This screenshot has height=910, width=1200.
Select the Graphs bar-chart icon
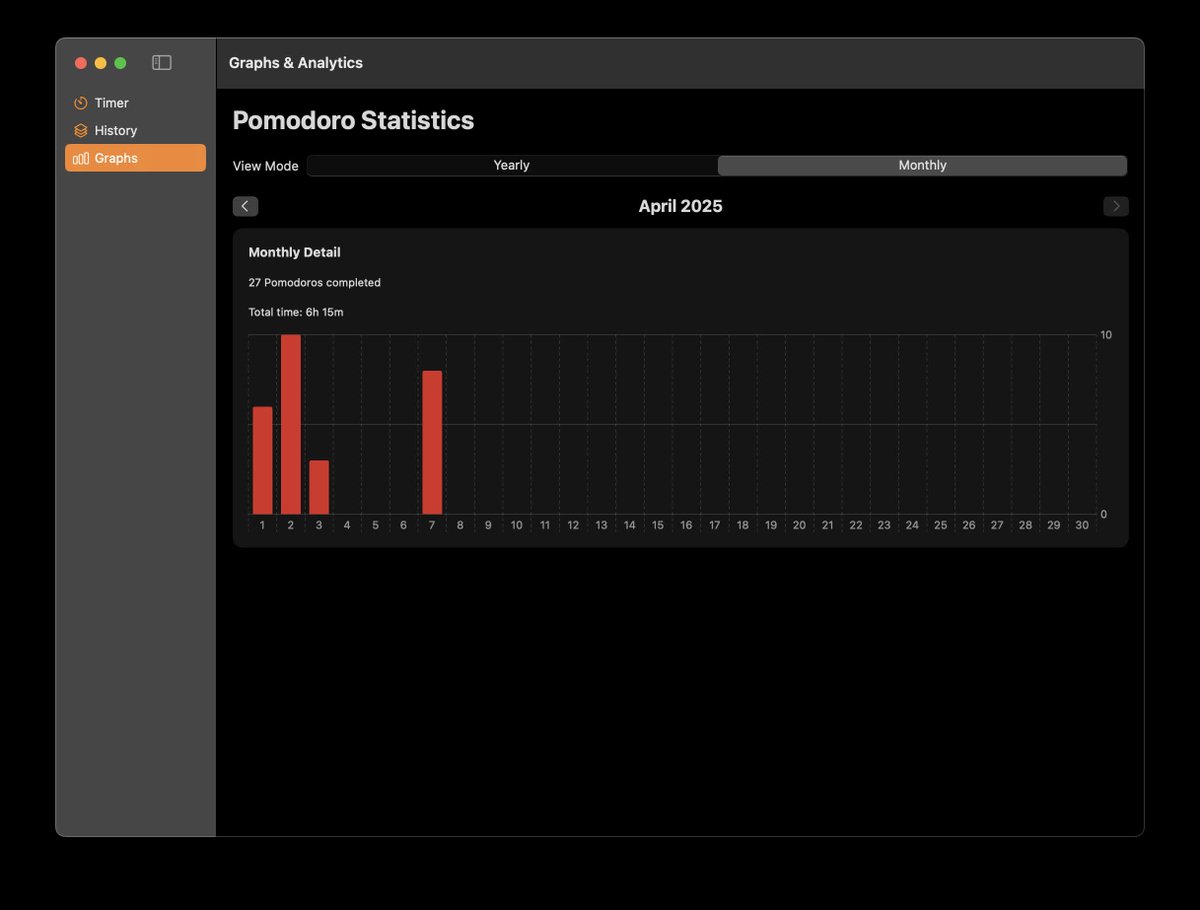(80, 157)
